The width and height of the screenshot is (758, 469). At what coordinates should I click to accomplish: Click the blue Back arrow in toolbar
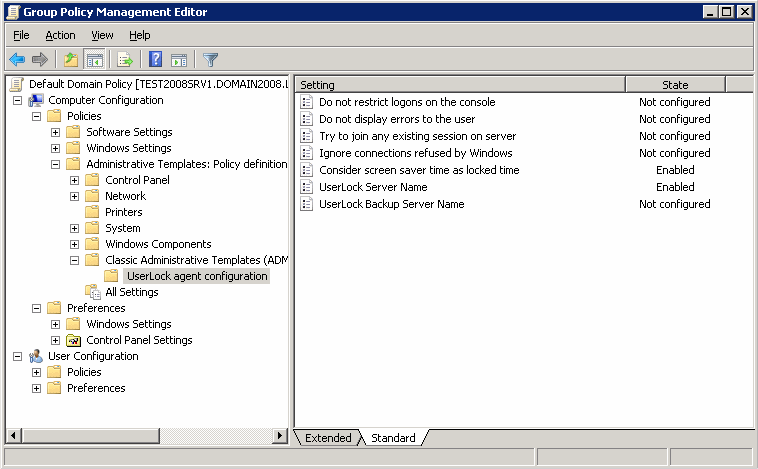(17, 60)
